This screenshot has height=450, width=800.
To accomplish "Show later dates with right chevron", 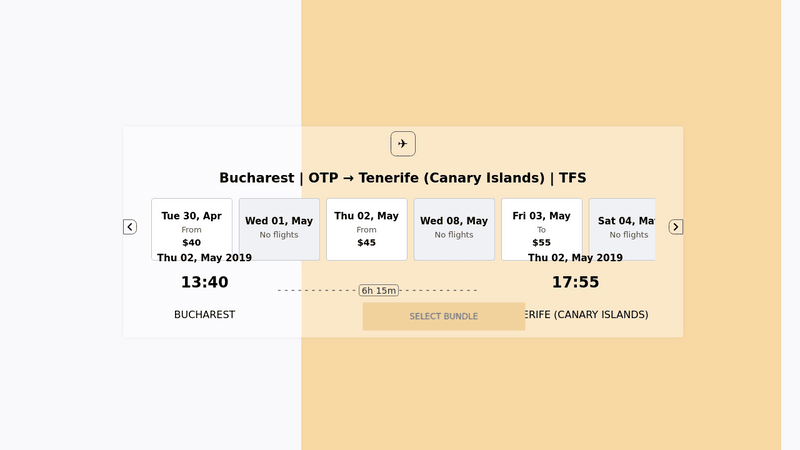I will pyautogui.click(x=676, y=227).
